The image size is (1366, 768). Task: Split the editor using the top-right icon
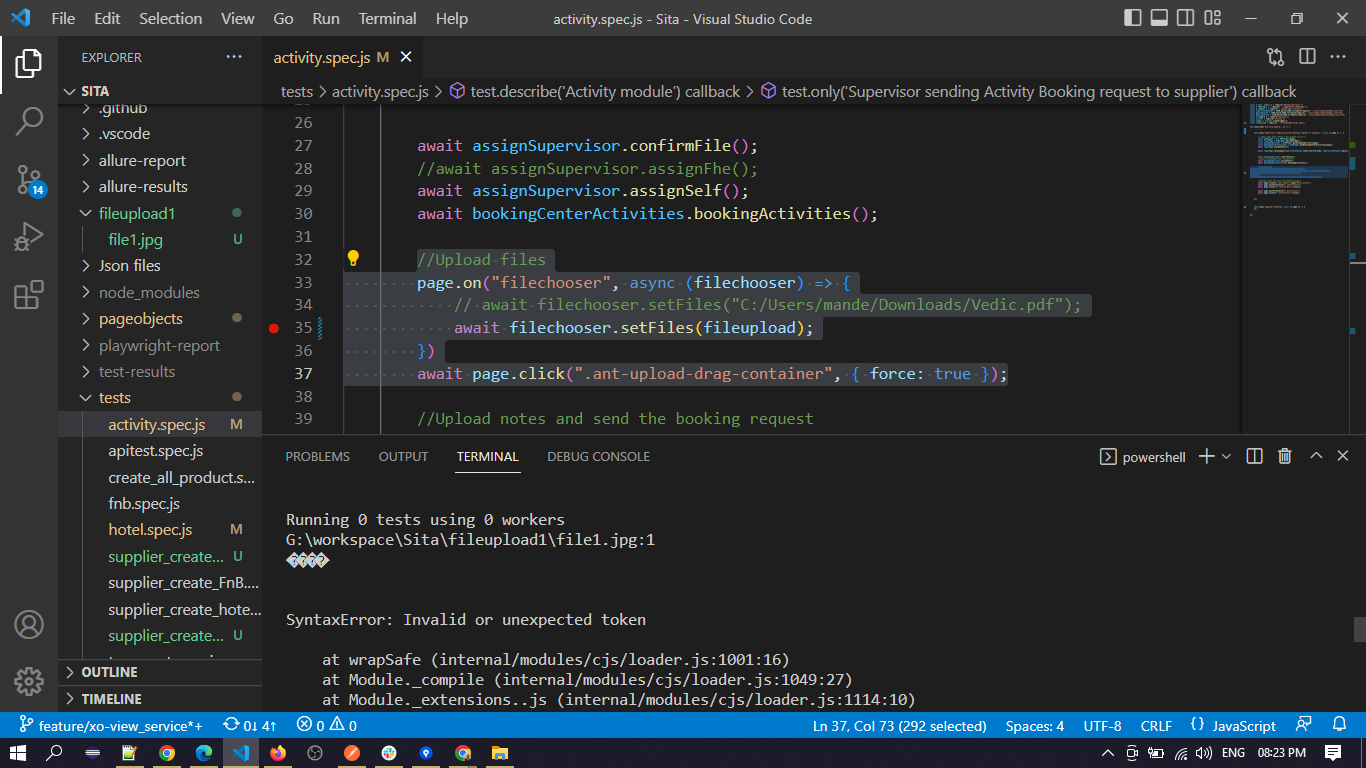pyautogui.click(x=1307, y=57)
